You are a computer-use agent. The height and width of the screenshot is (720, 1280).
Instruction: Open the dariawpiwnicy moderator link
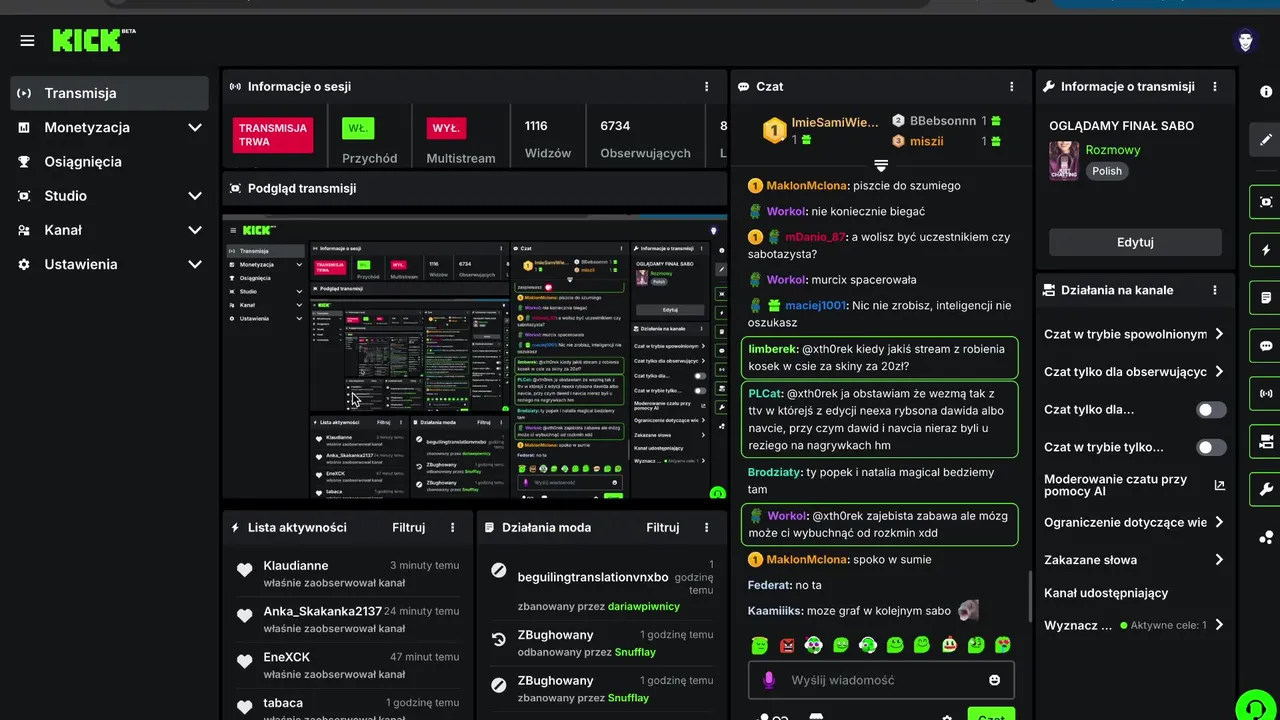tap(643, 606)
